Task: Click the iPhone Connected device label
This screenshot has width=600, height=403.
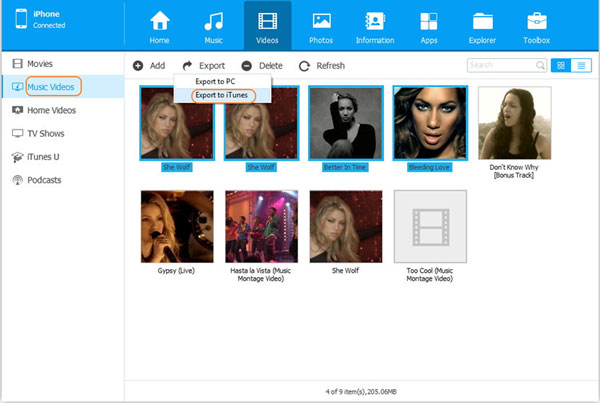Action: pyautogui.click(x=49, y=19)
